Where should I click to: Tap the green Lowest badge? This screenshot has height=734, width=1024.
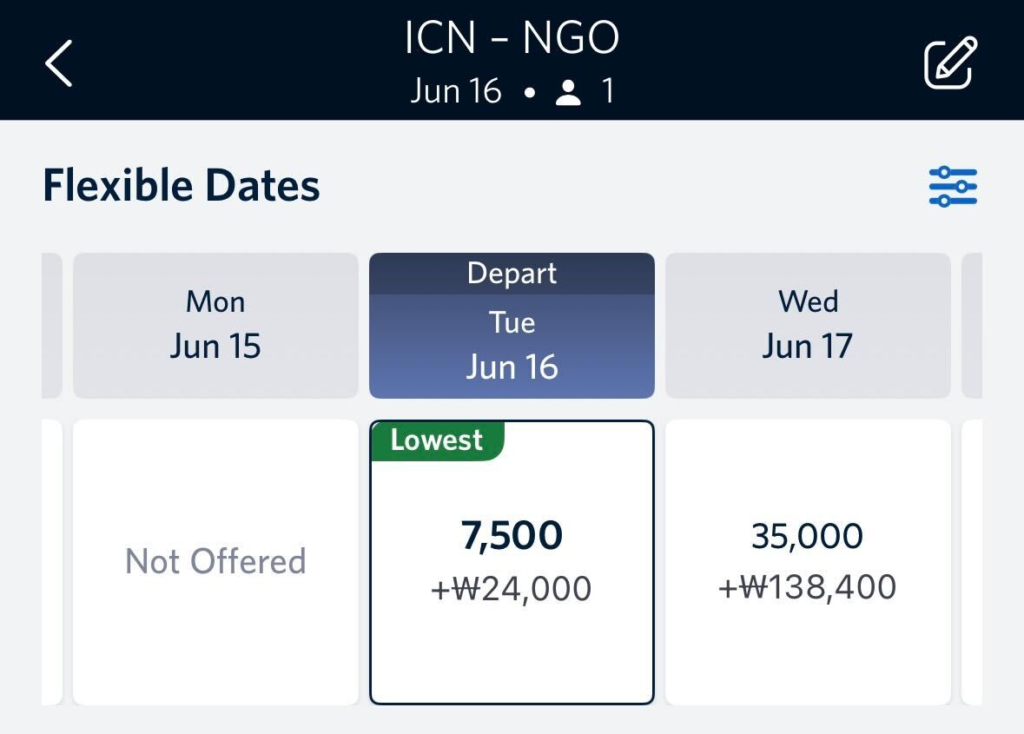pos(437,441)
